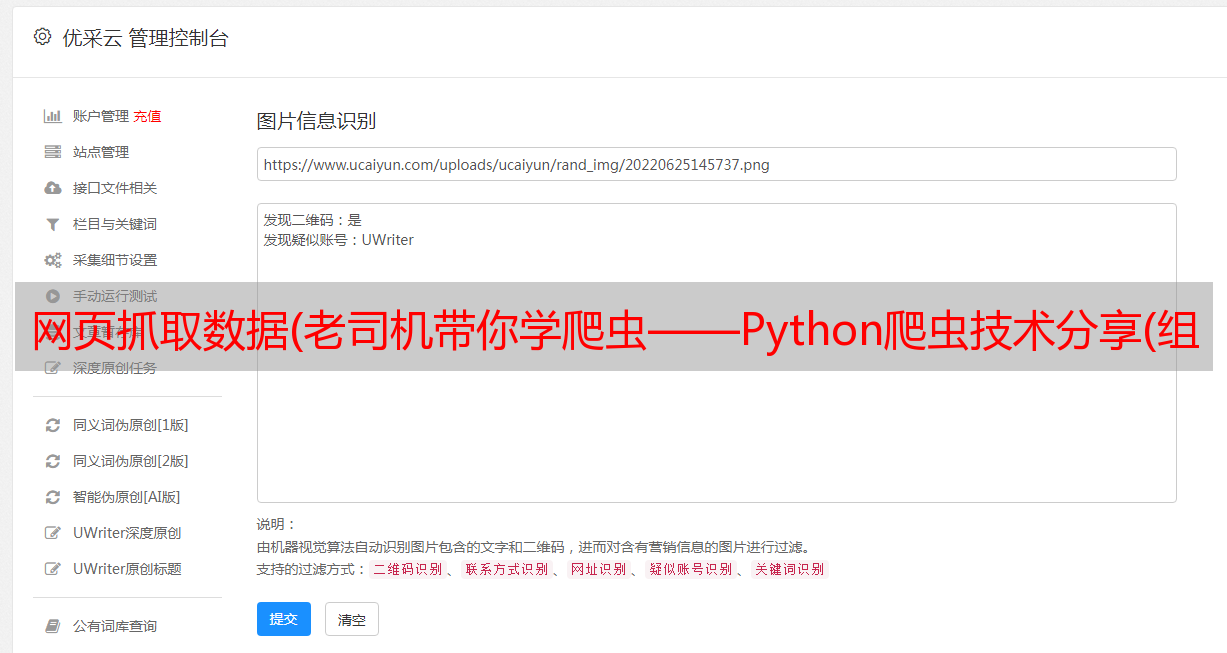Open the 智能伪原创[AI版] label

click(x=127, y=497)
